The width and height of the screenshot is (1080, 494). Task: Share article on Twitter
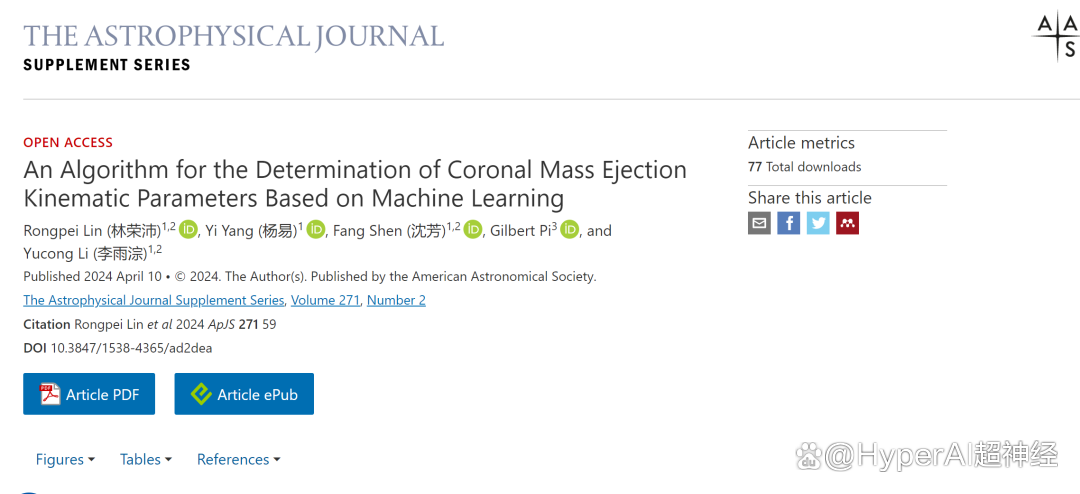click(818, 223)
